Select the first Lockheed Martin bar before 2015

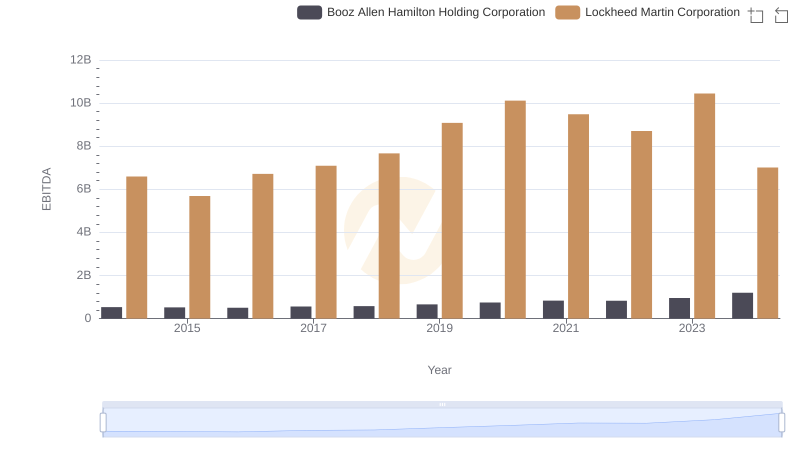(x=137, y=247)
